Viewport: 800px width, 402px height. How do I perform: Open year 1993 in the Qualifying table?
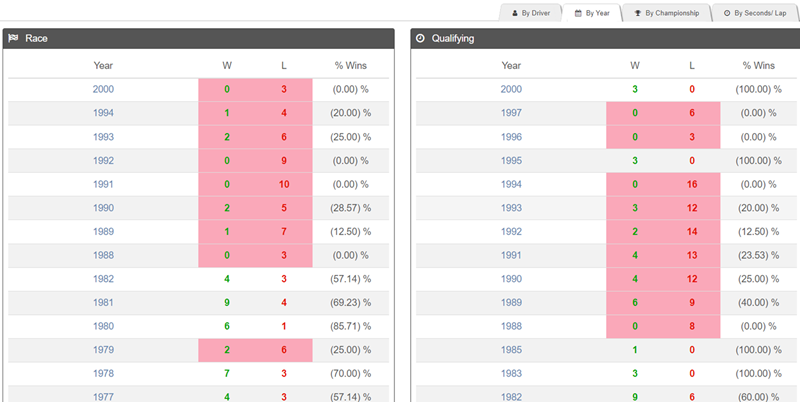tap(511, 208)
